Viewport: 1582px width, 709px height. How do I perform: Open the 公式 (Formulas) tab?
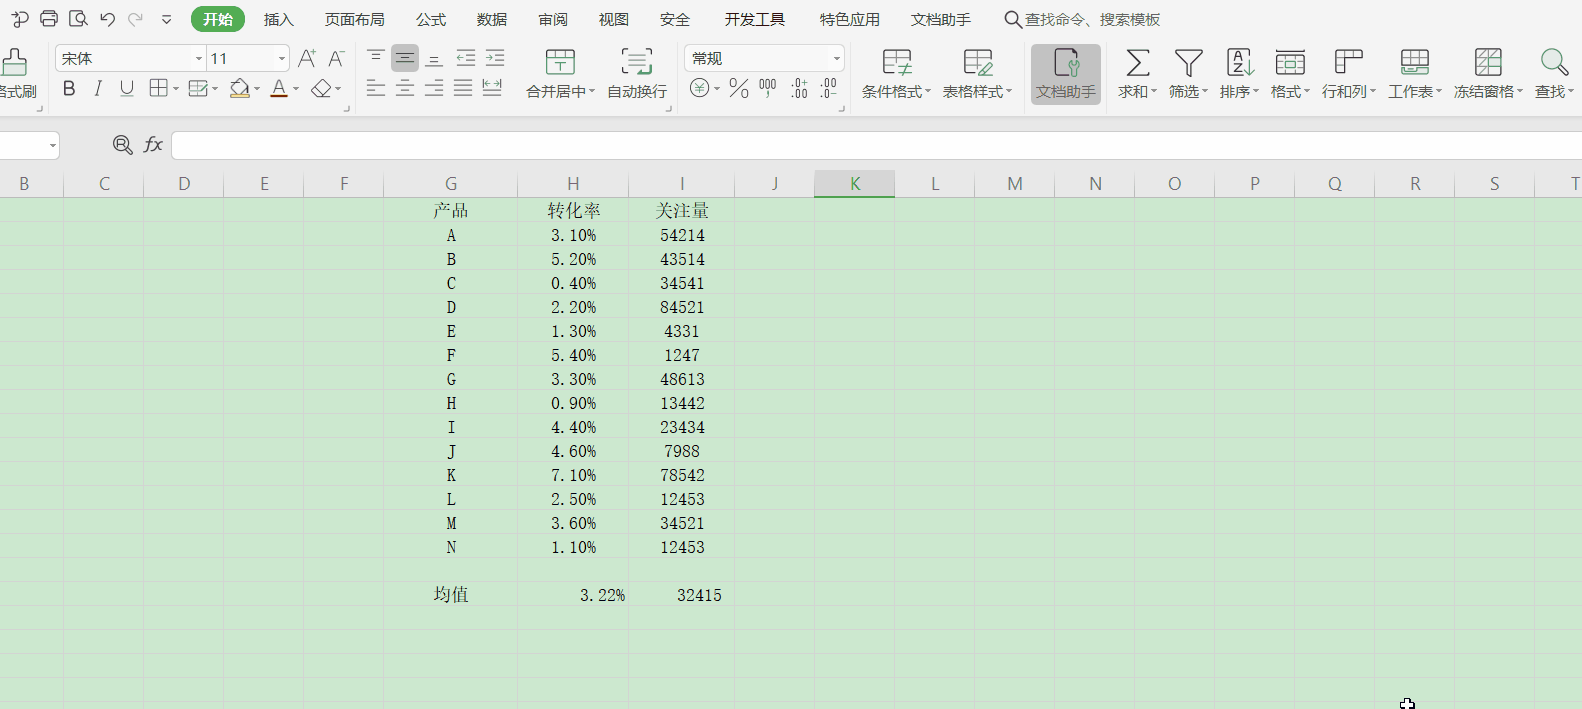tap(431, 19)
